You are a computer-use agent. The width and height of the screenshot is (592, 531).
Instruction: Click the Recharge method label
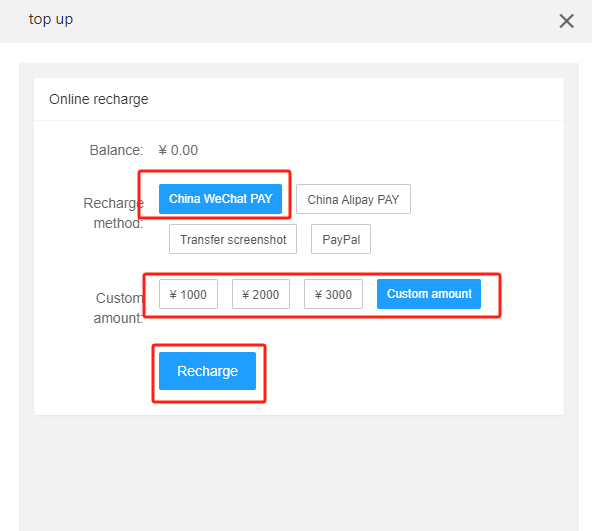coord(114,213)
